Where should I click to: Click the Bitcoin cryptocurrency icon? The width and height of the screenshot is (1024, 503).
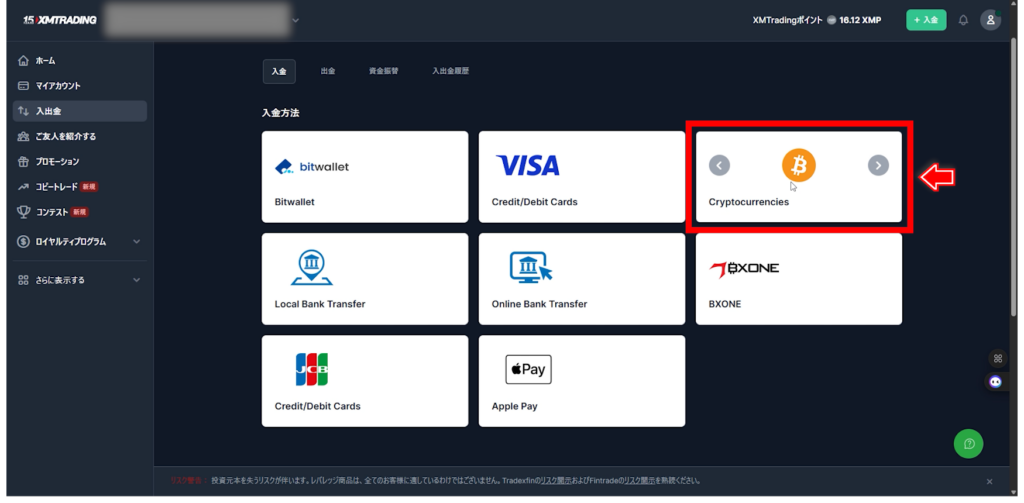point(798,165)
